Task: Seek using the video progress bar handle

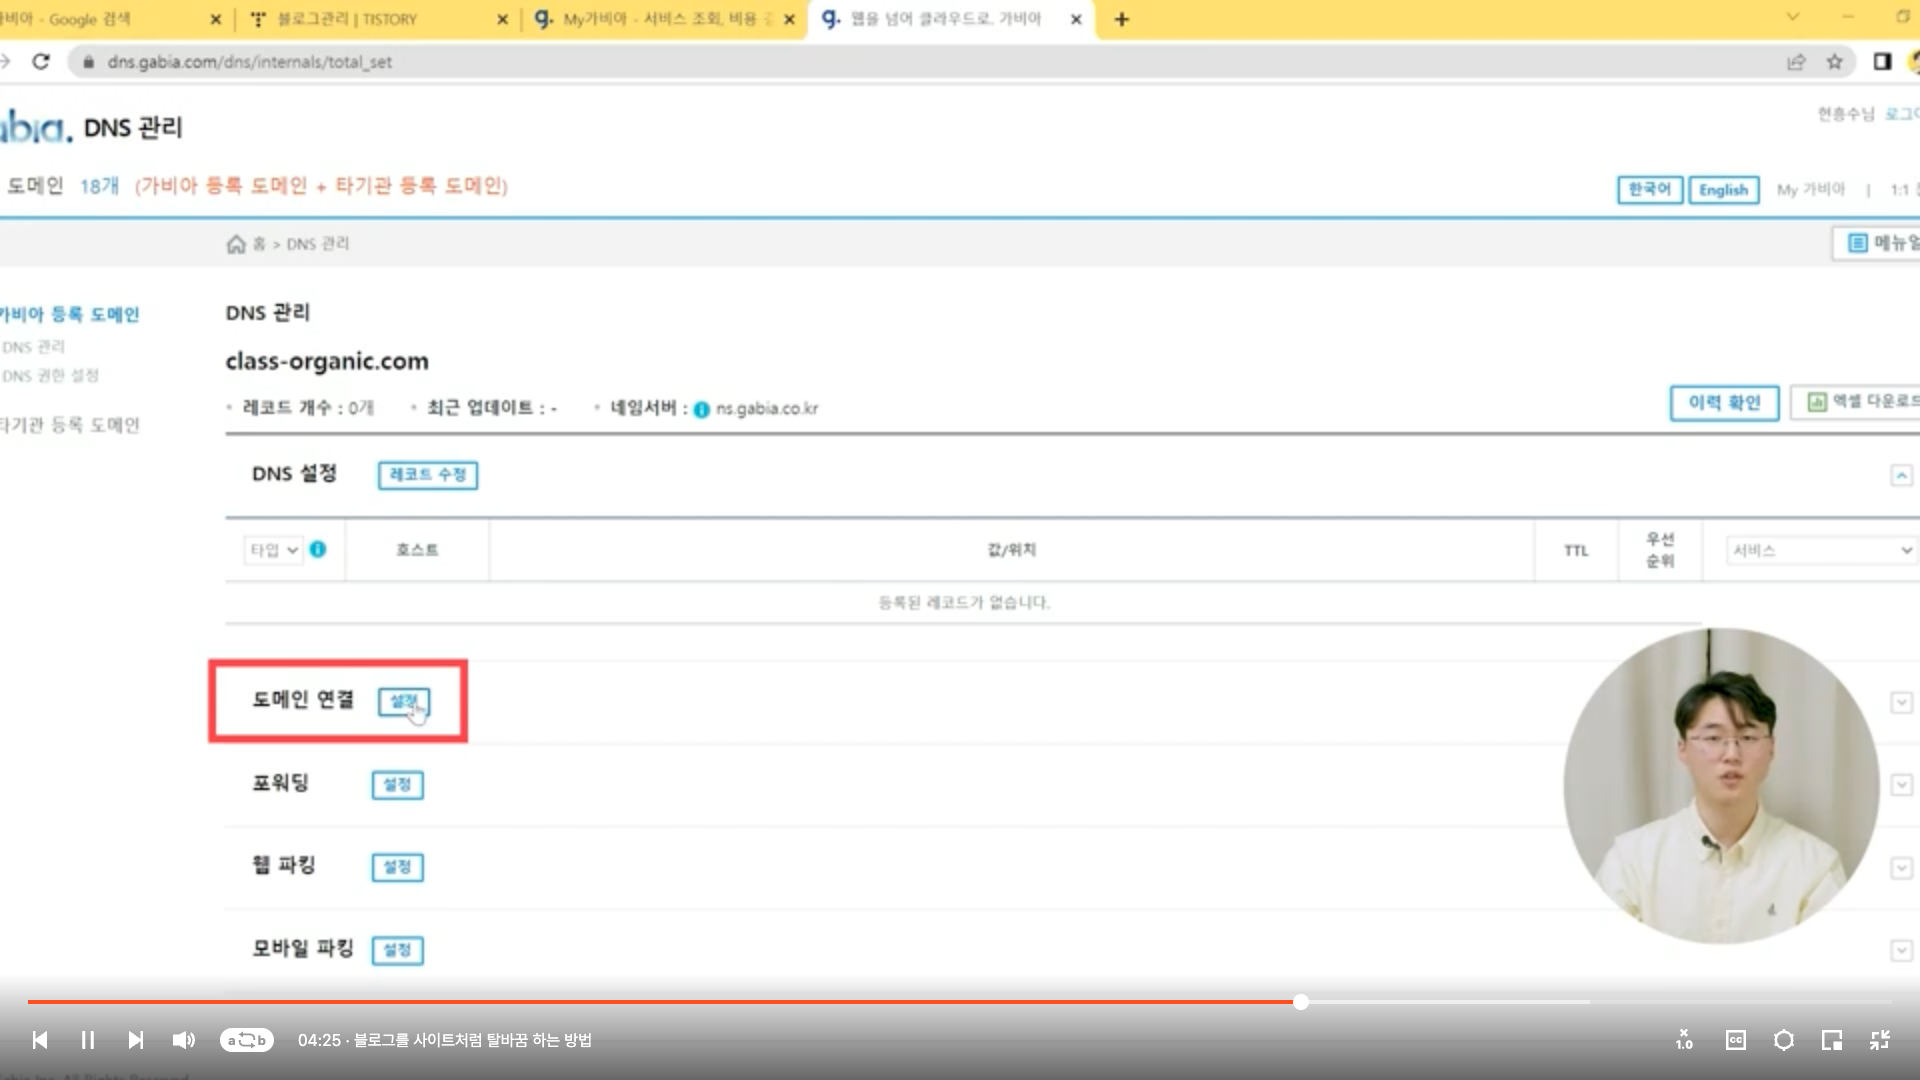Action: point(1301,1002)
